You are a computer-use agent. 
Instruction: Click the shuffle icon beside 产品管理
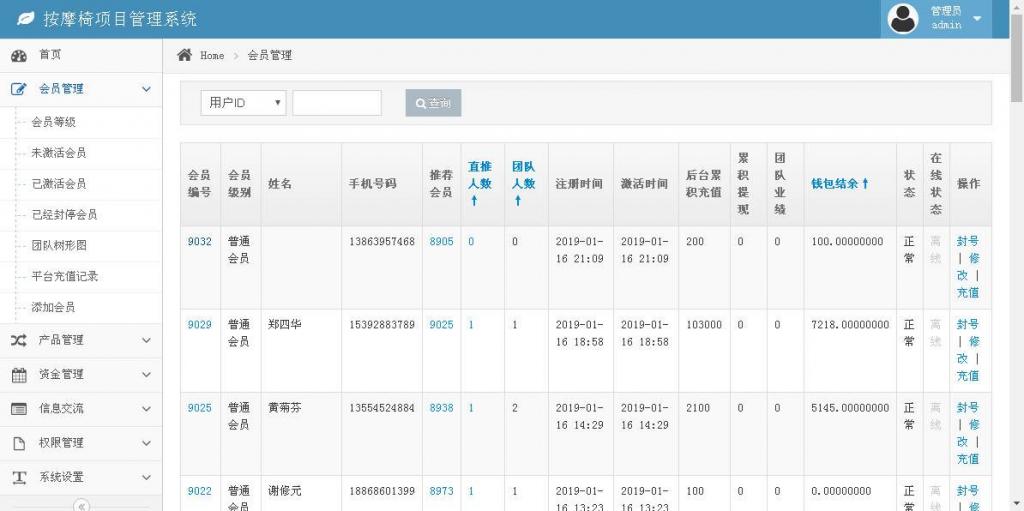(x=18, y=340)
